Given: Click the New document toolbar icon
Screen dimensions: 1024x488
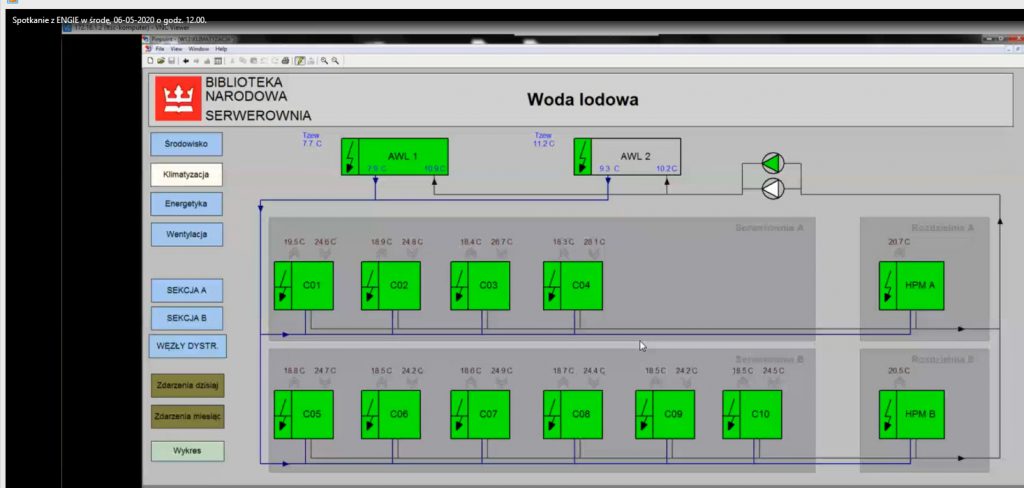Looking at the screenshot, I should tap(150, 61).
